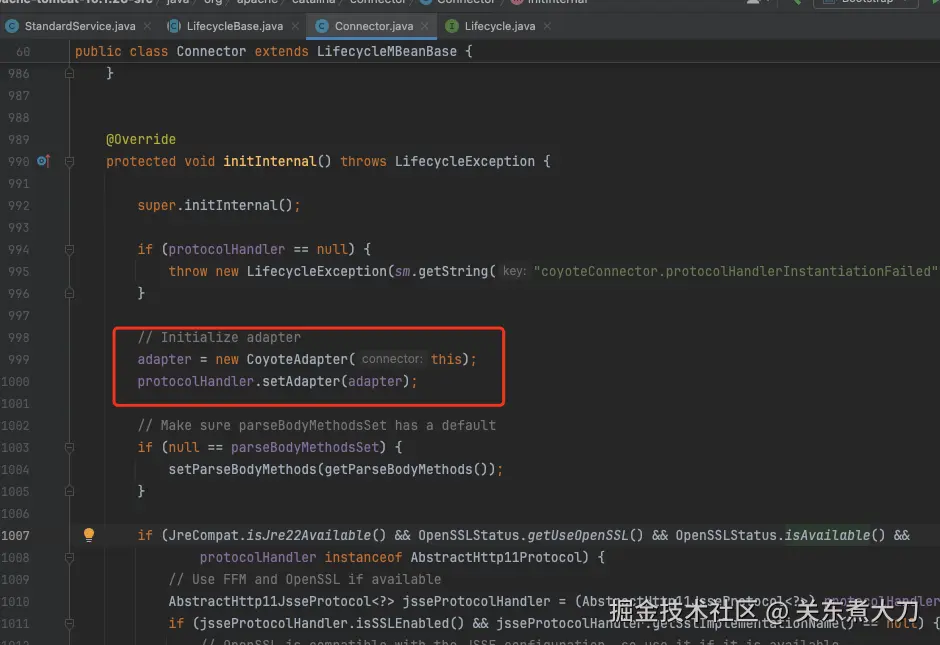Click line number 1000 in the gutter
The image size is (940, 645).
point(15,381)
